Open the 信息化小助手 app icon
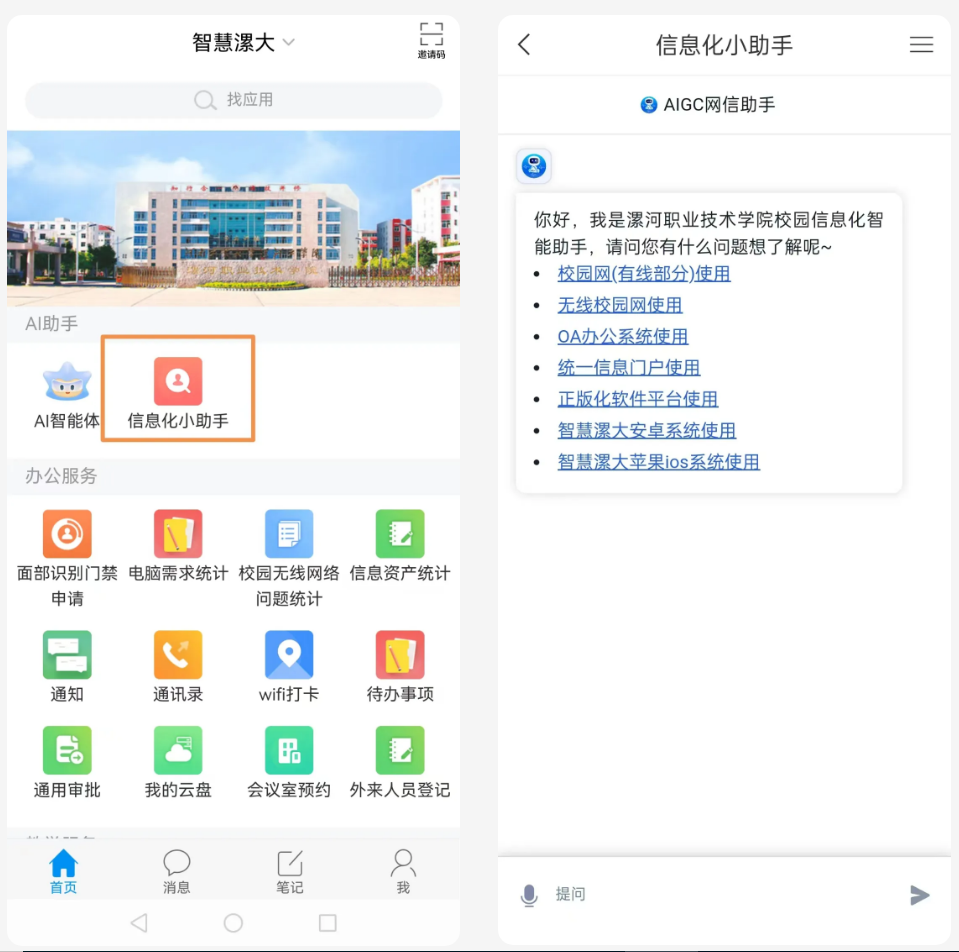 pyautogui.click(x=178, y=382)
